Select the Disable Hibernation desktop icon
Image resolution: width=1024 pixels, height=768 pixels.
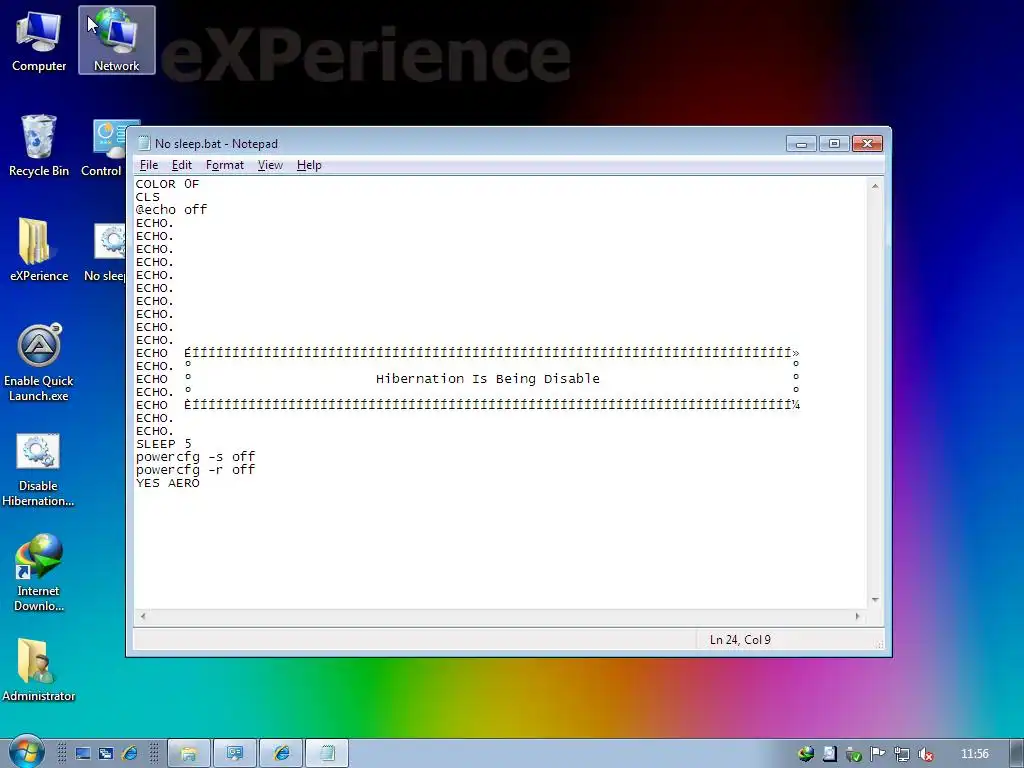(38, 470)
